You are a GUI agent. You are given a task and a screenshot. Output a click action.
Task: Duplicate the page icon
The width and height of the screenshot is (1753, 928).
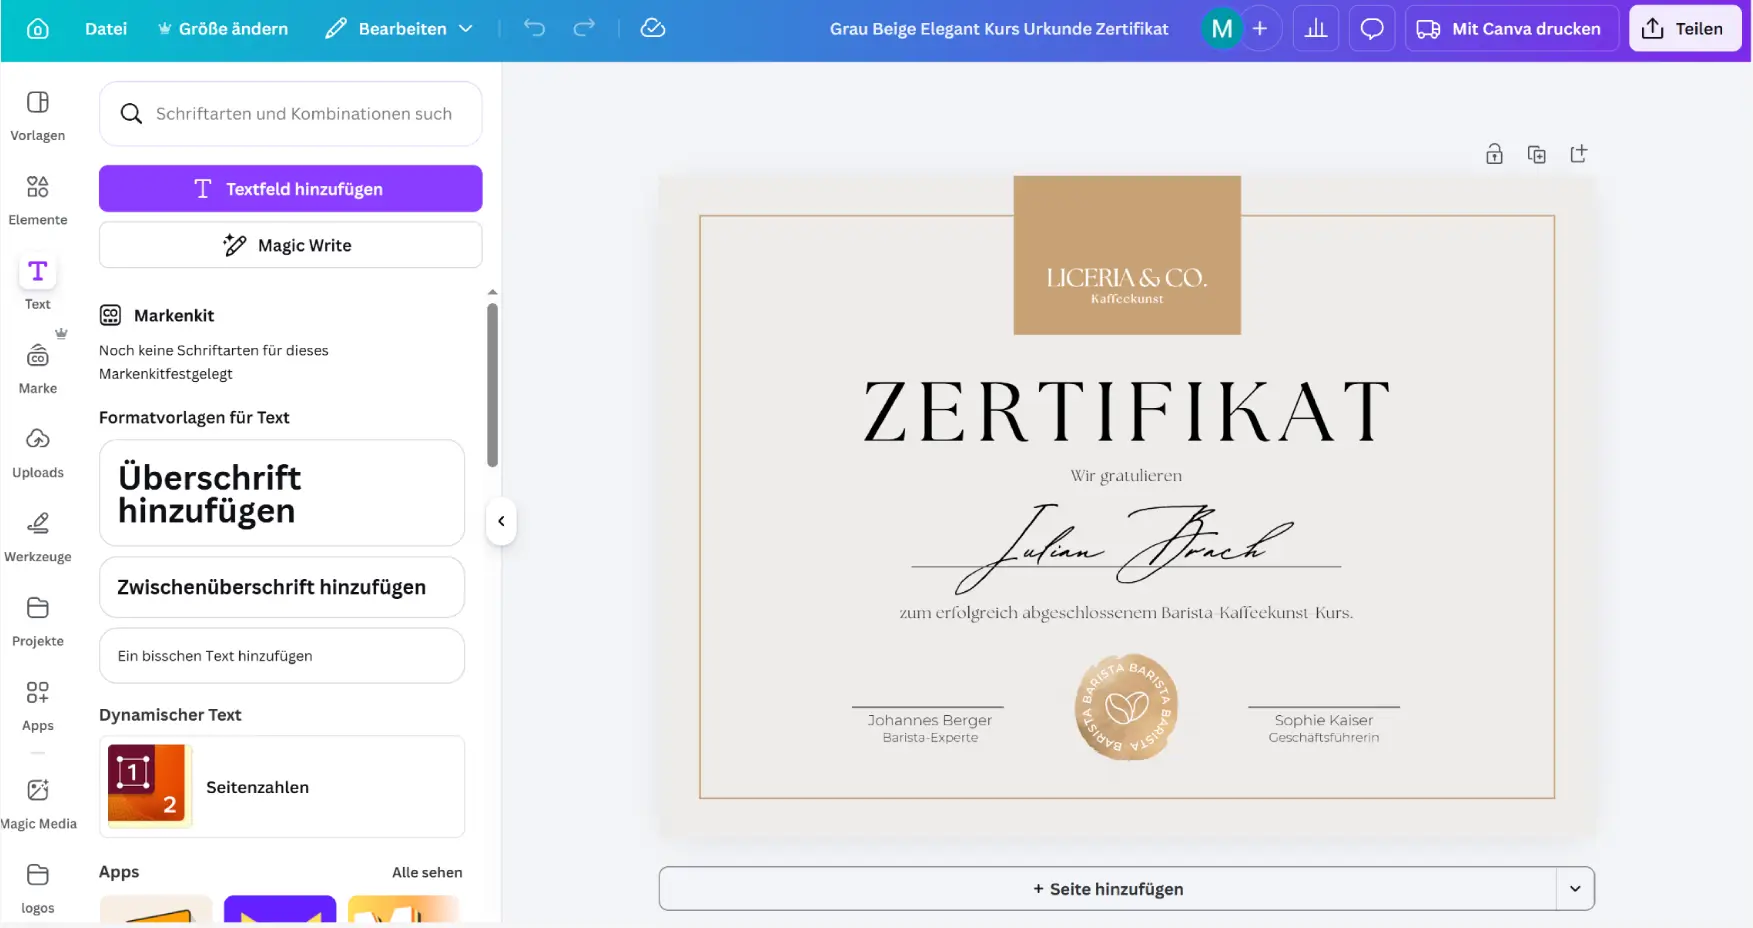pyautogui.click(x=1537, y=154)
